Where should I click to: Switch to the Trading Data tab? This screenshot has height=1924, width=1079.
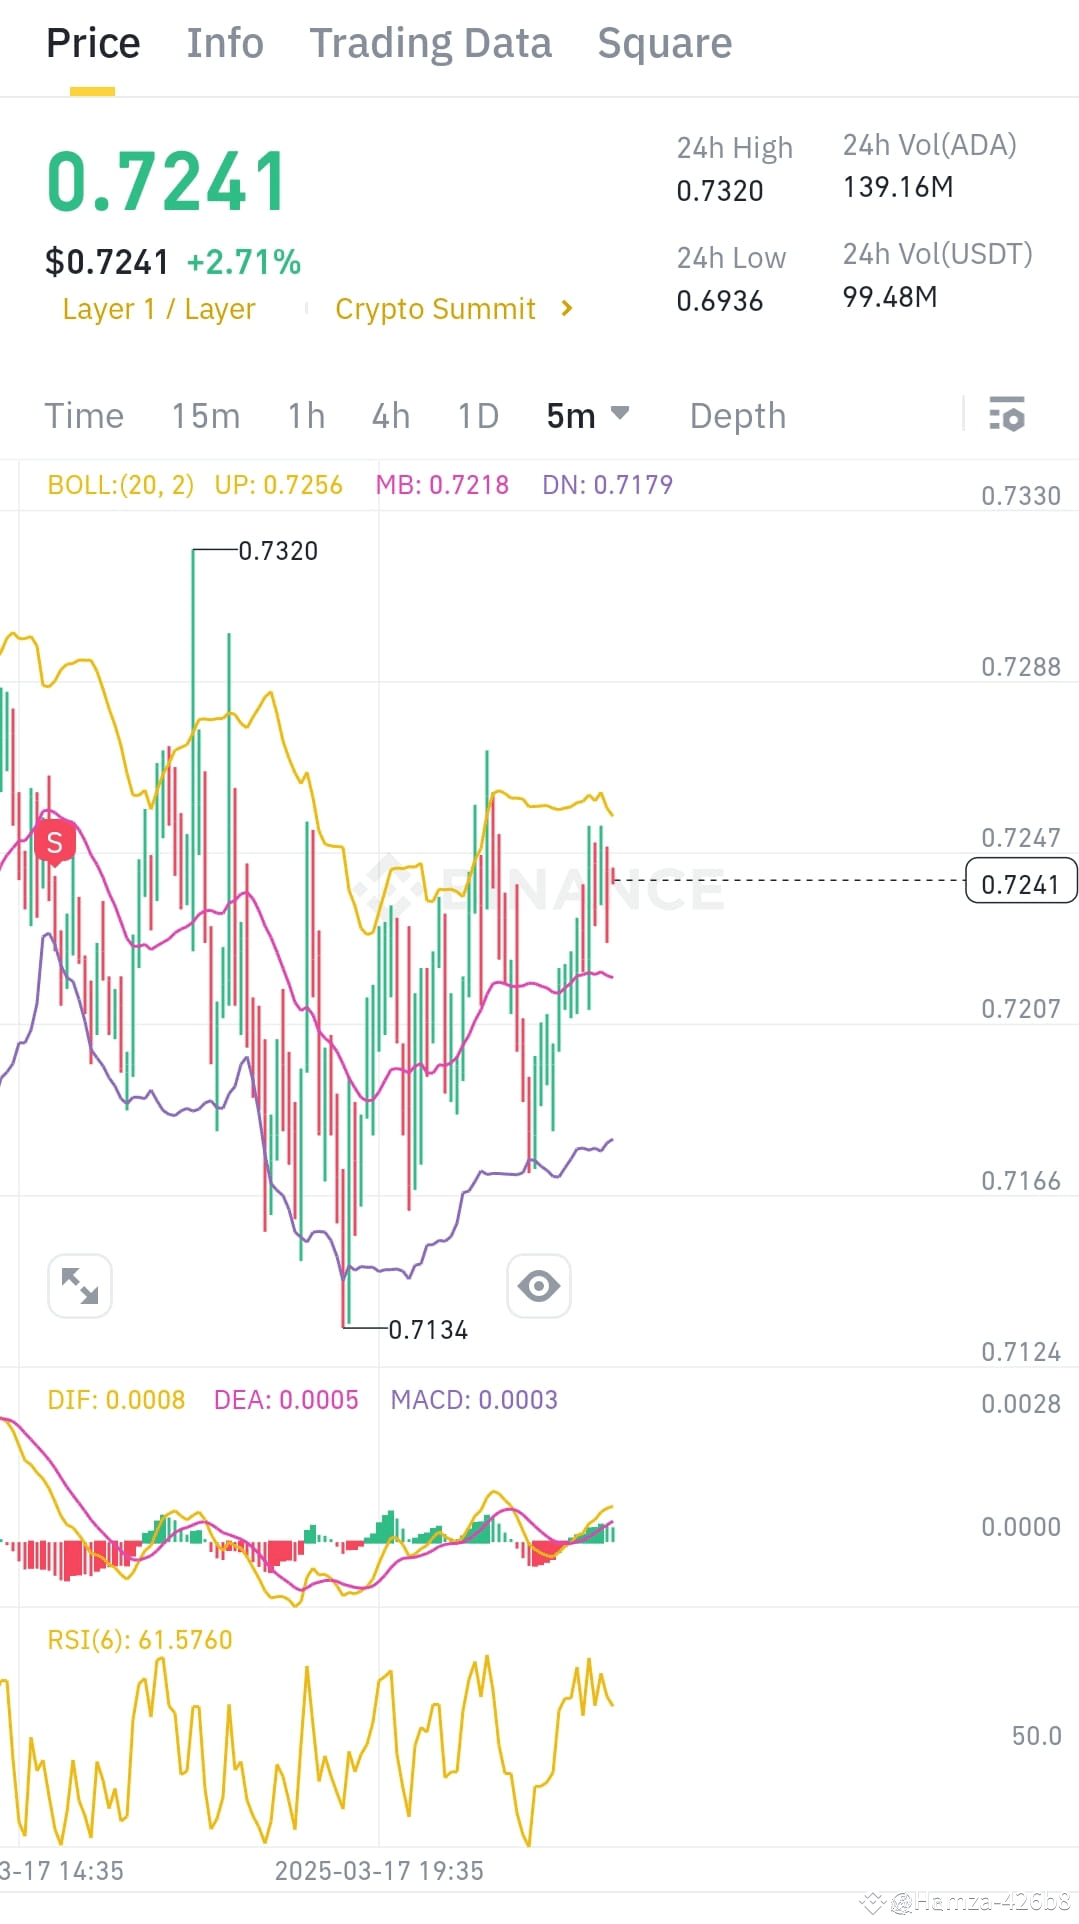[x=431, y=42]
